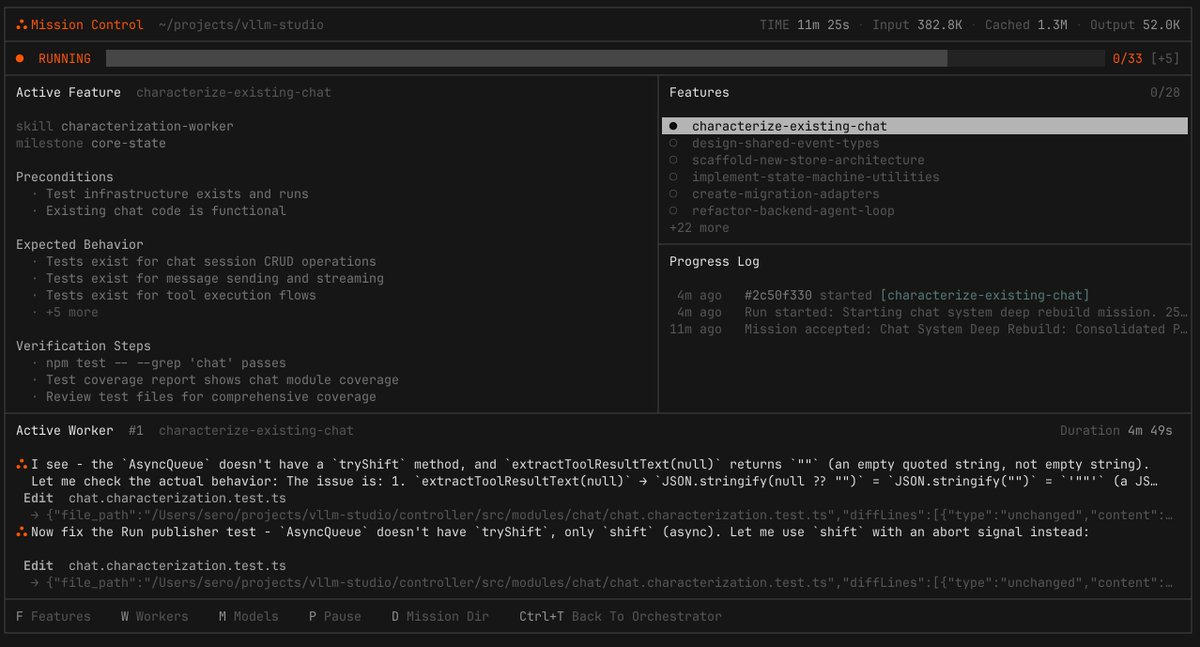
Task: Click the Features 0/28 count
Action: coord(1165,93)
